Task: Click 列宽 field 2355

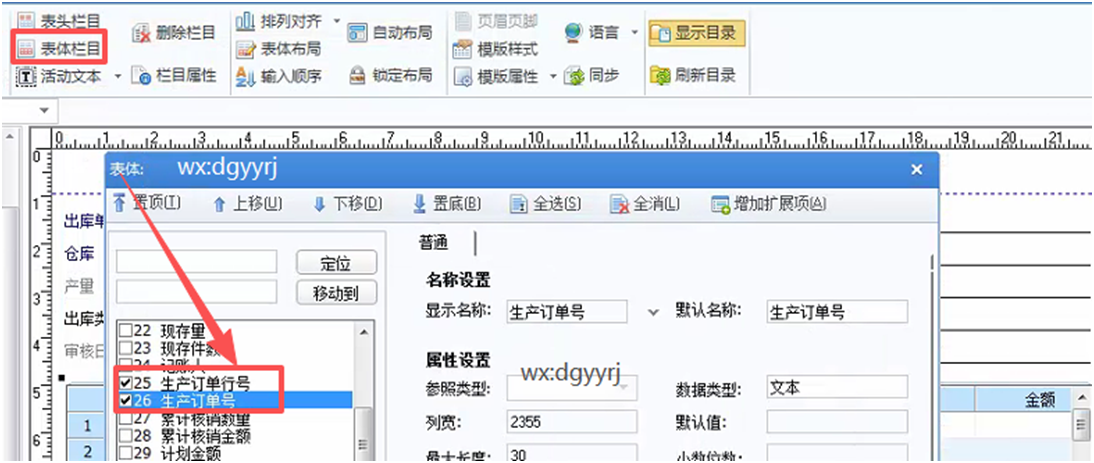Action: pos(571,422)
